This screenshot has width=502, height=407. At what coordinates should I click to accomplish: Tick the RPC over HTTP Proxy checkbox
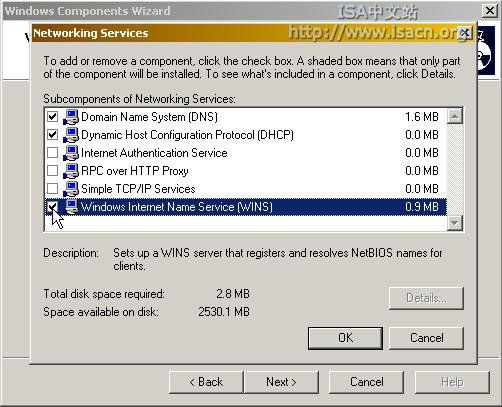[x=52, y=171]
